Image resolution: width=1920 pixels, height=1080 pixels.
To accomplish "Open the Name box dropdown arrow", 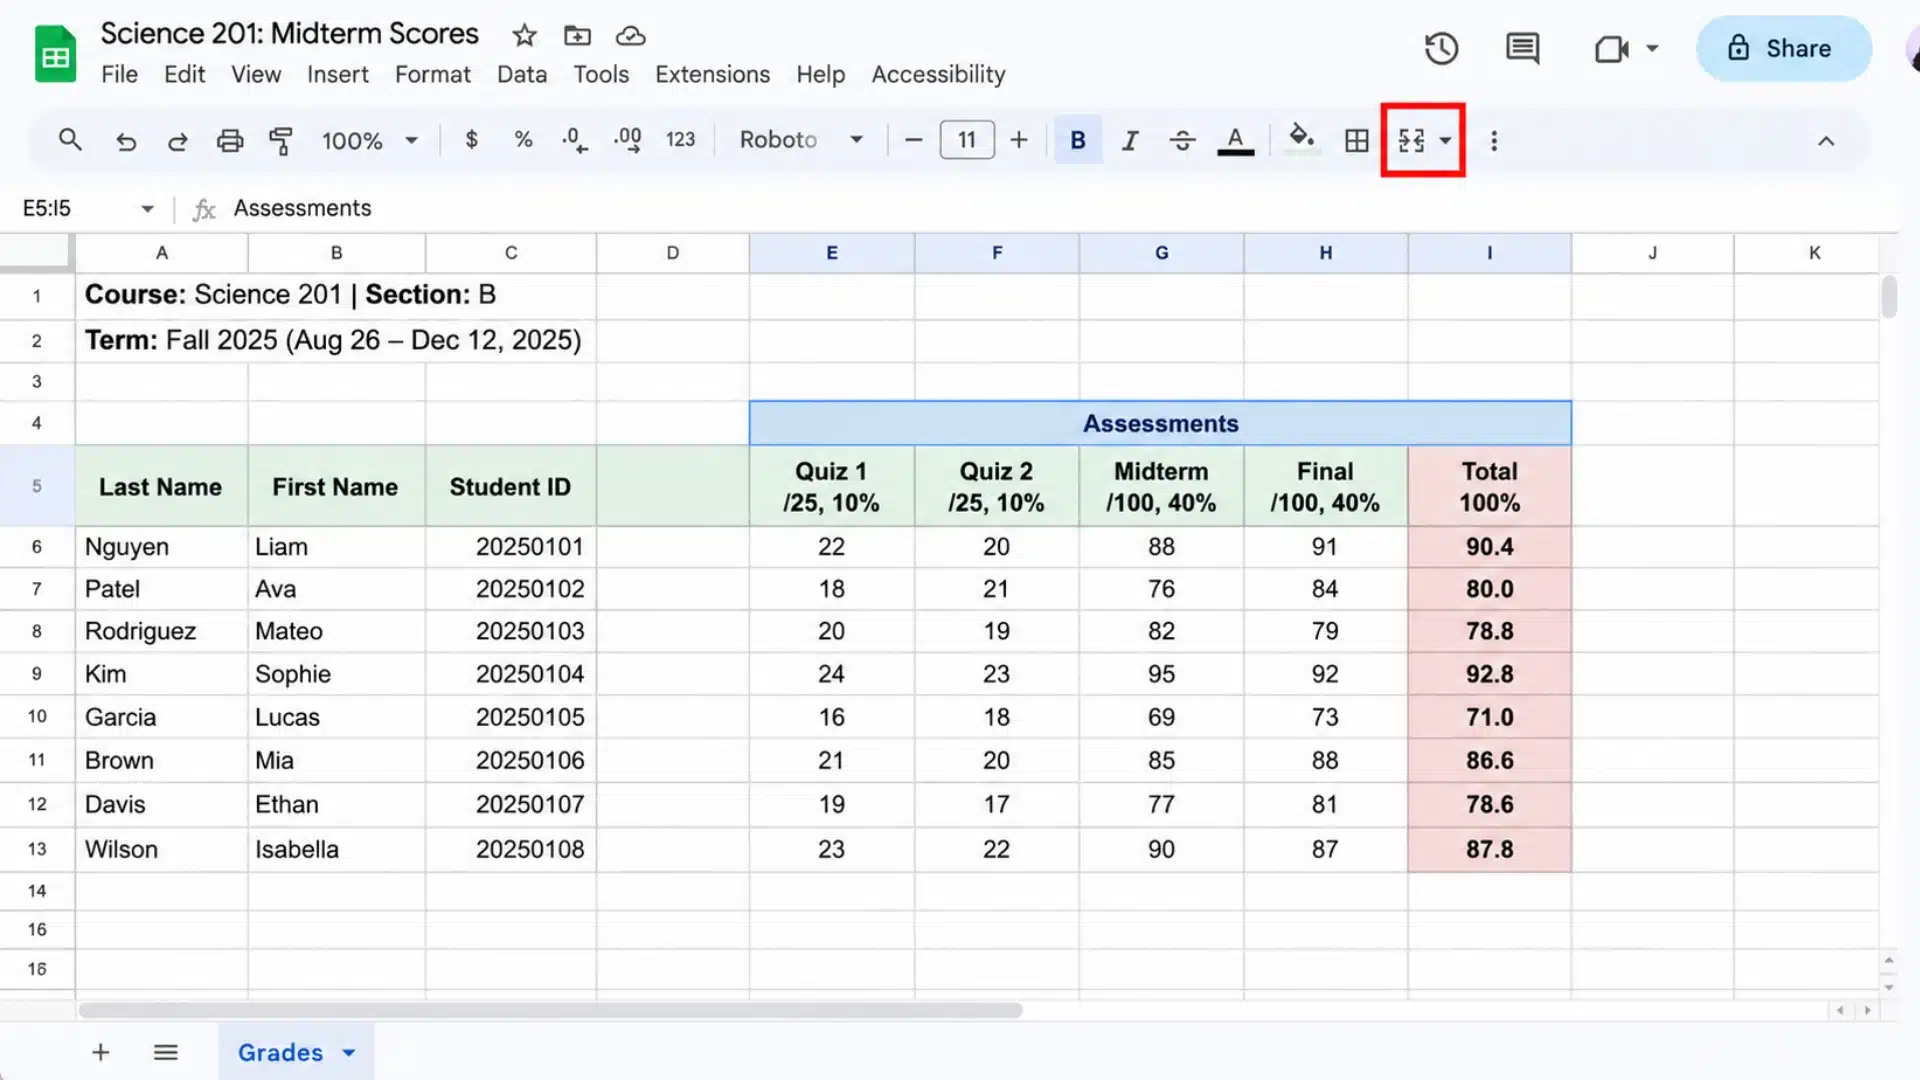I will tap(148, 209).
